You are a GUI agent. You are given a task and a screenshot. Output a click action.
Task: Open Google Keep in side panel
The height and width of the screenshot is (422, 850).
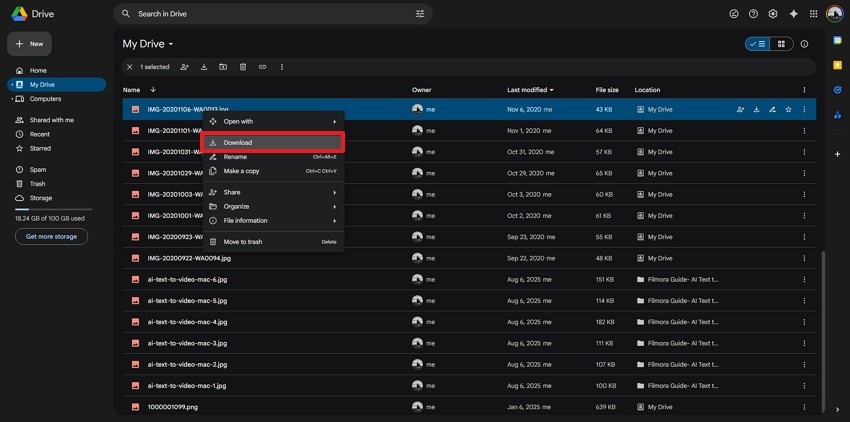[x=837, y=65]
